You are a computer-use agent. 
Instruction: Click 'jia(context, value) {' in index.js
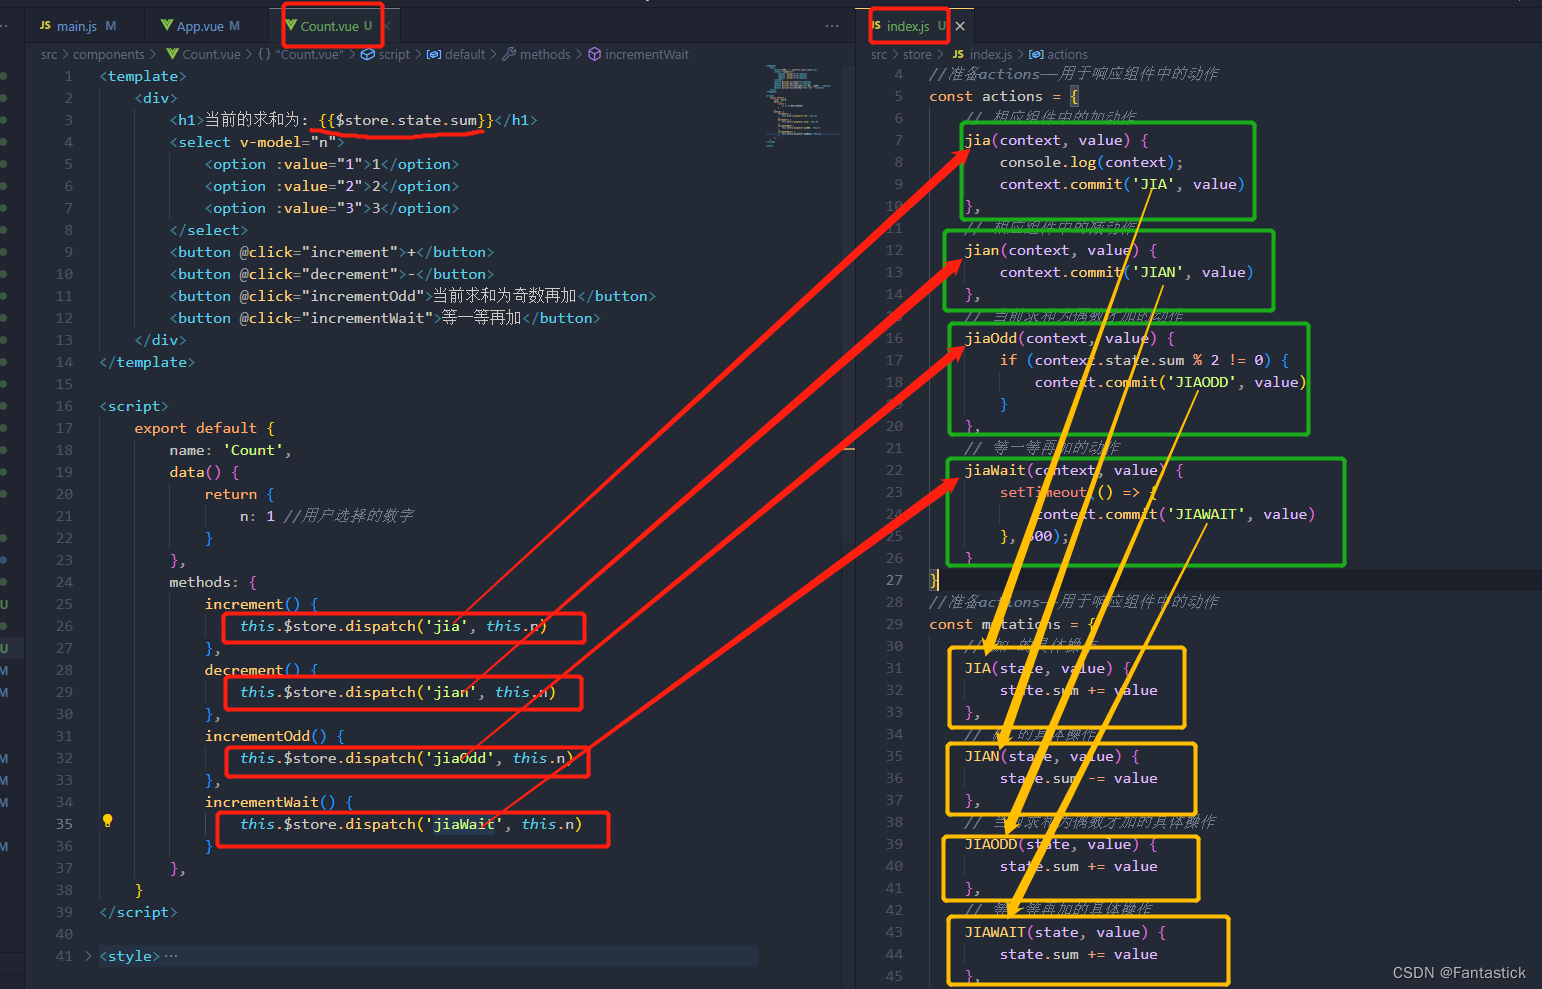click(x=1056, y=140)
